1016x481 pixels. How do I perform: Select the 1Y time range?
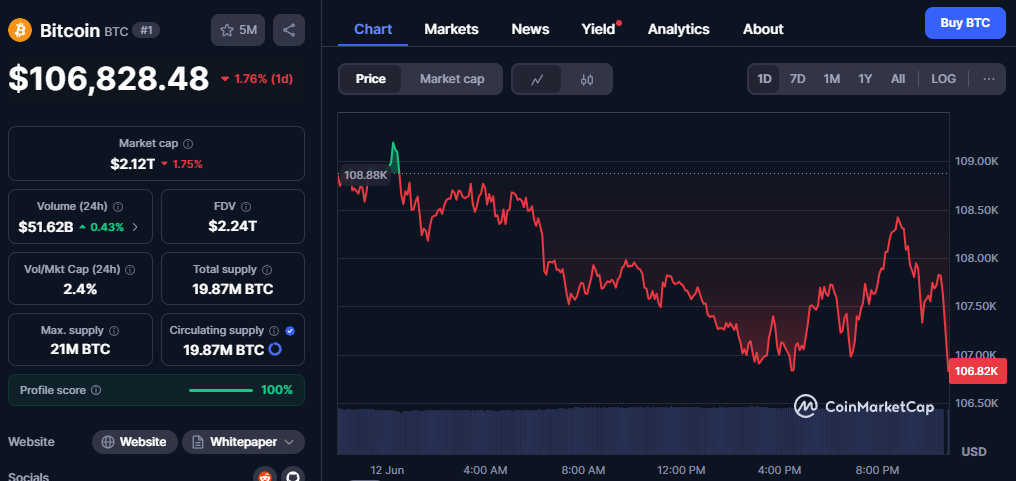(865, 79)
